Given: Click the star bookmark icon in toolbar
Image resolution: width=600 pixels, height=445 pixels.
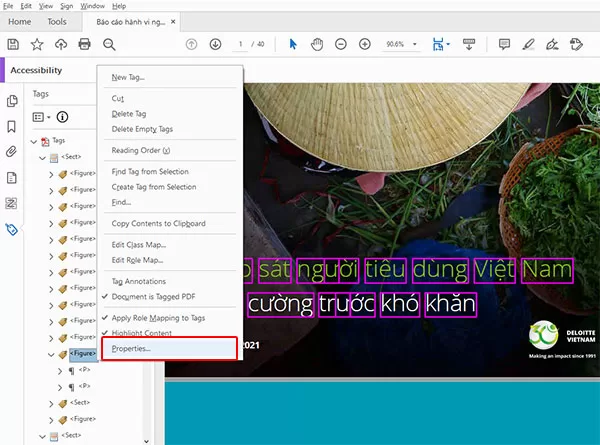Looking at the screenshot, I should pos(37,44).
